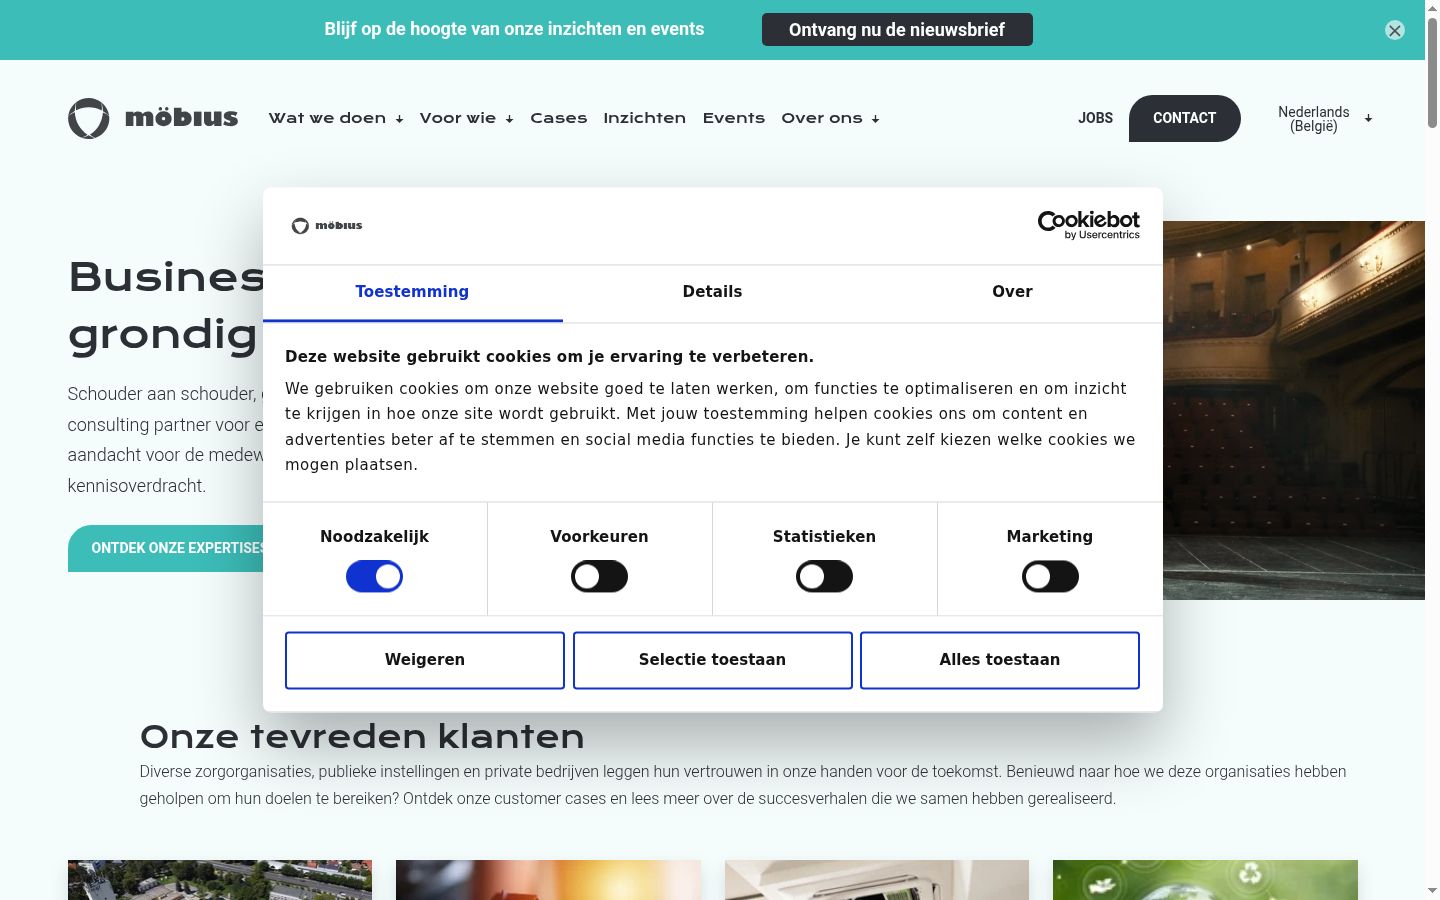Viewport: 1440px width, 900px height.
Task: Click the Möbius logo in header
Action: (153, 118)
